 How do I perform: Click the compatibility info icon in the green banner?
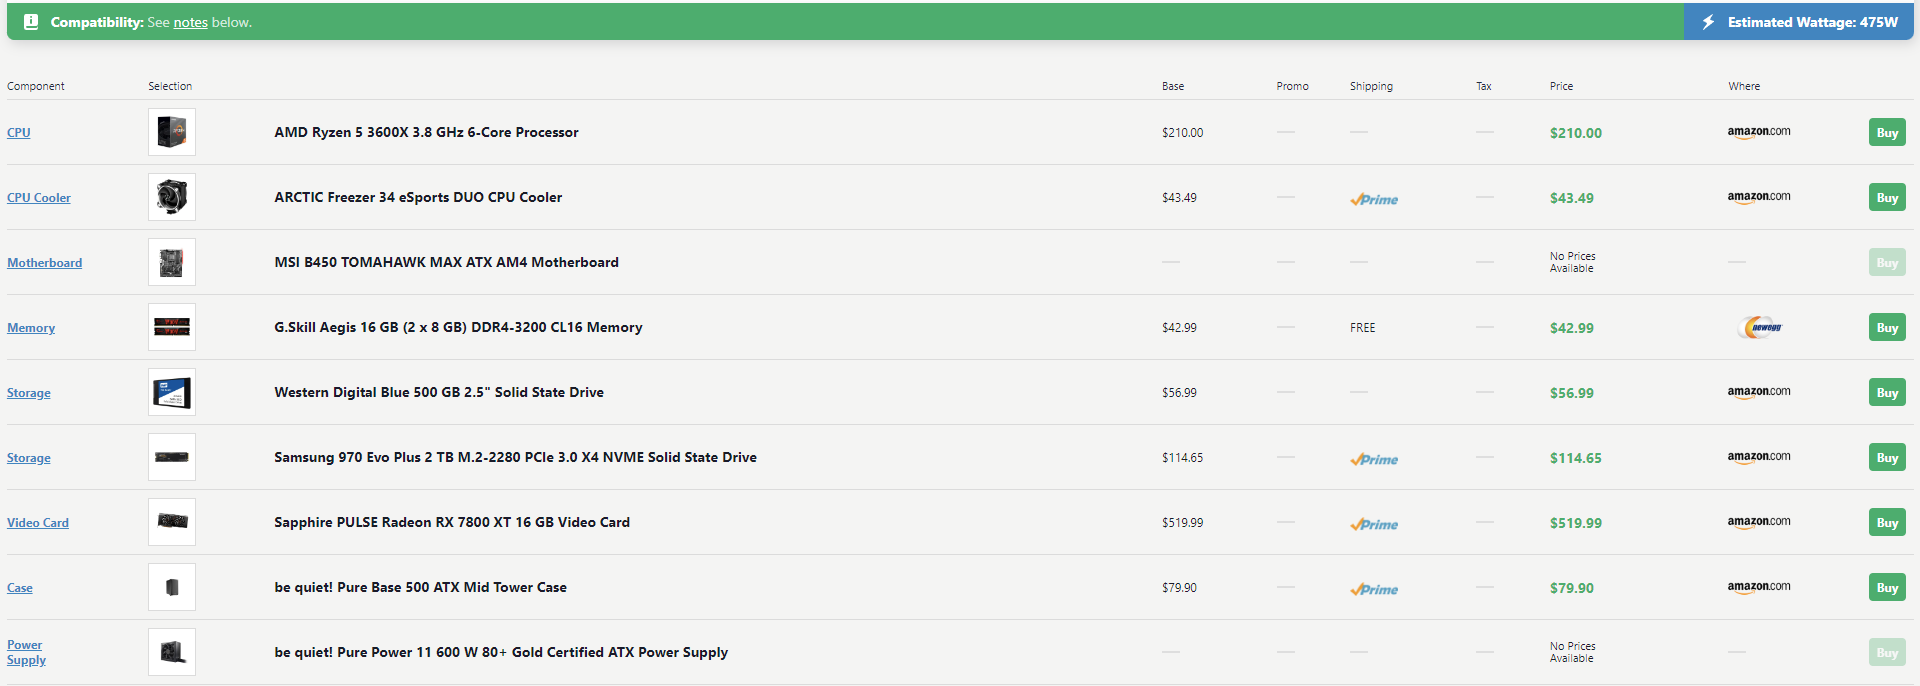(31, 22)
